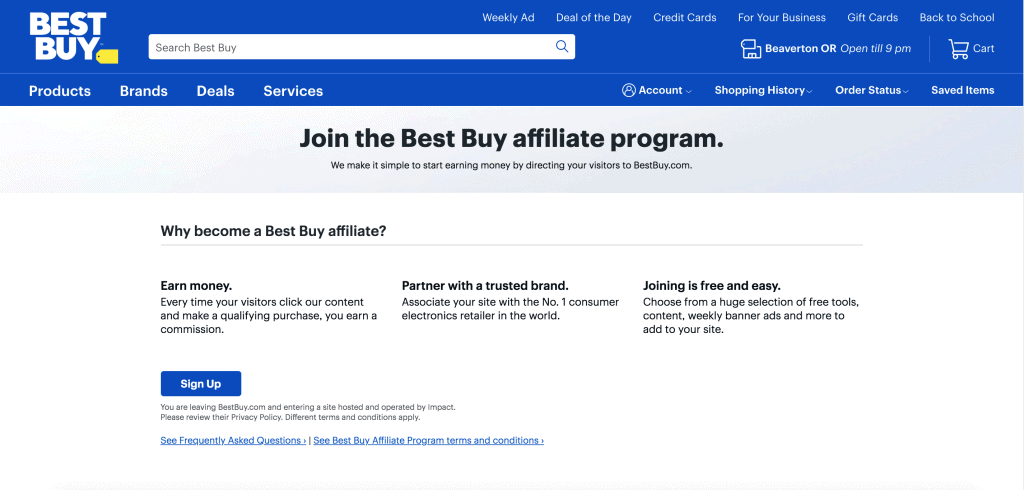This screenshot has width=1024, height=490.
Task: Click the Sign Up button
Action: (x=201, y=384)
